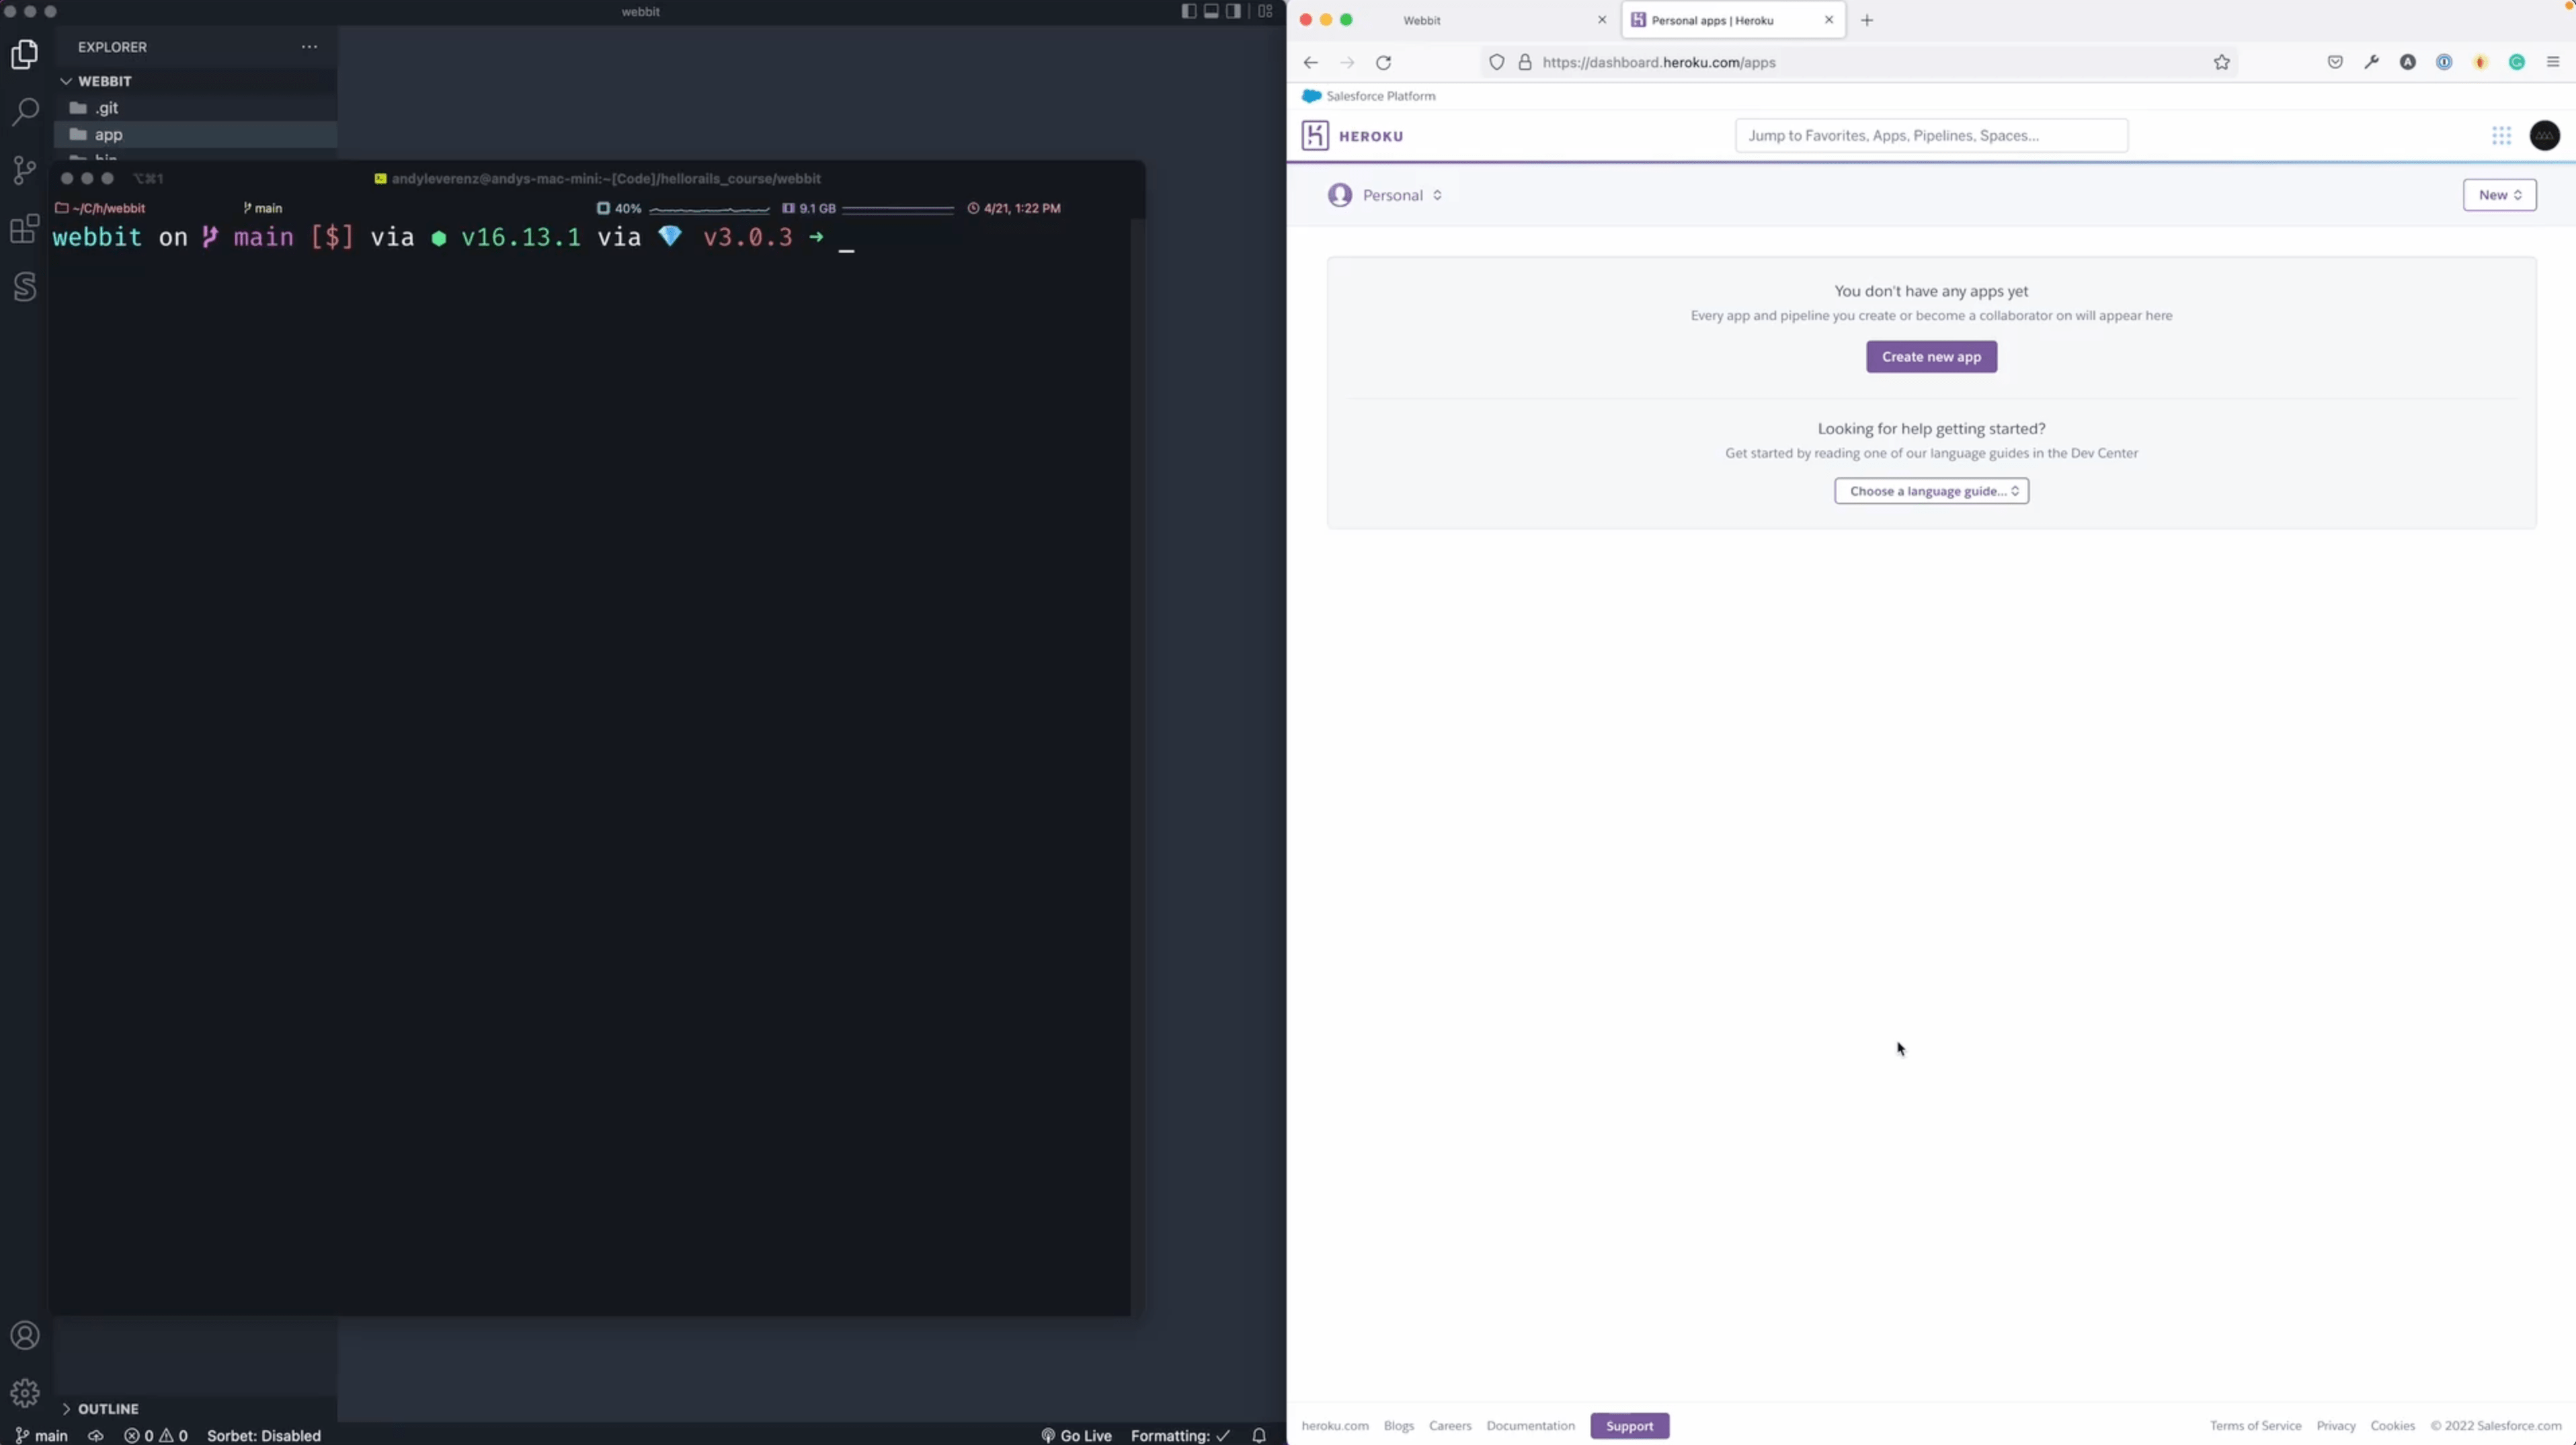Open the Manage gear in VS Code
This screenshot has width=2576, height=1445.
(x=25, y=1393)
